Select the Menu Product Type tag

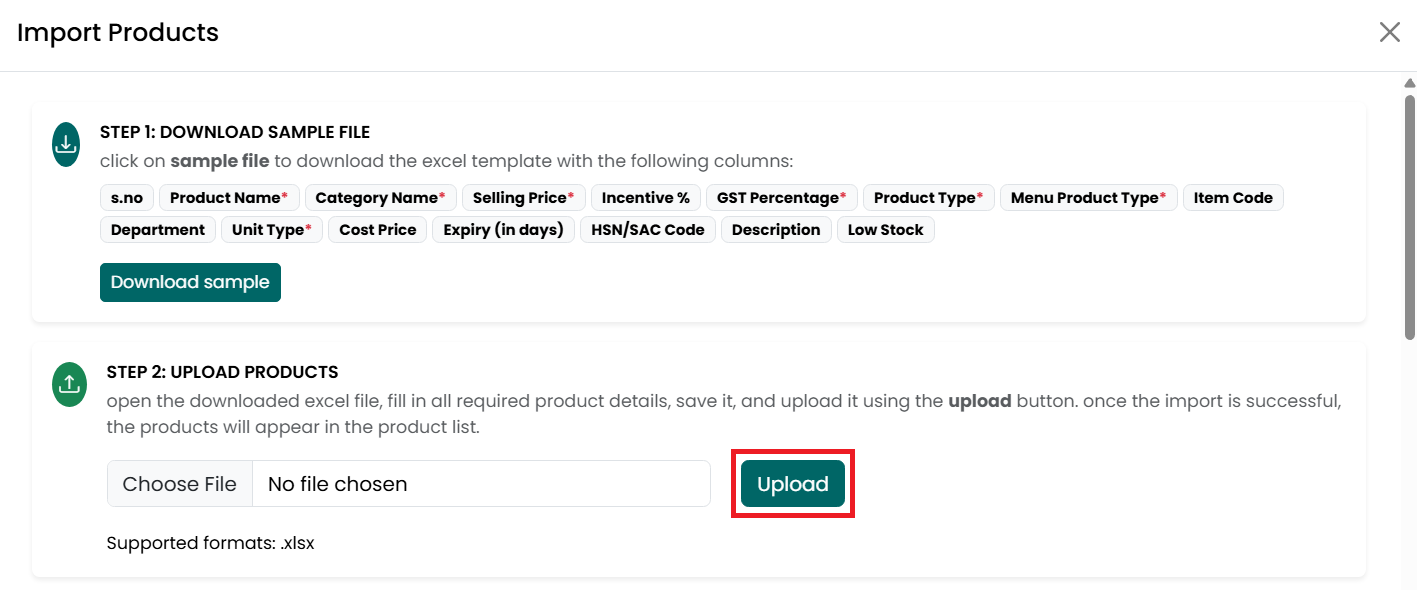(1089, 198)
